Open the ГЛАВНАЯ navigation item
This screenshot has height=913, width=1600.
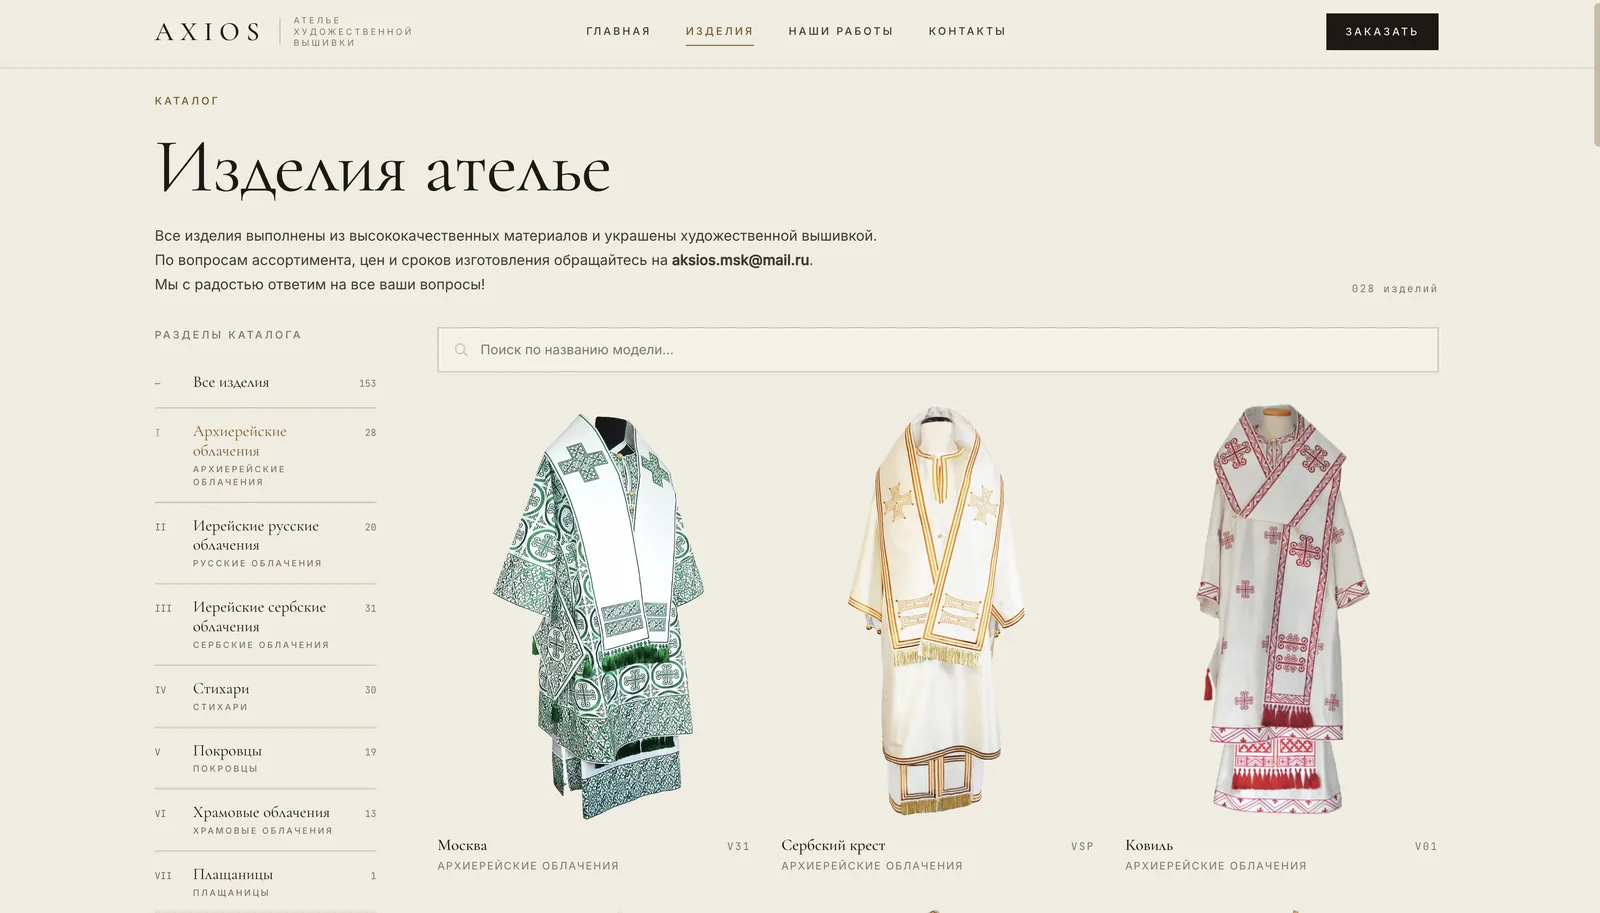coord(618,32)
